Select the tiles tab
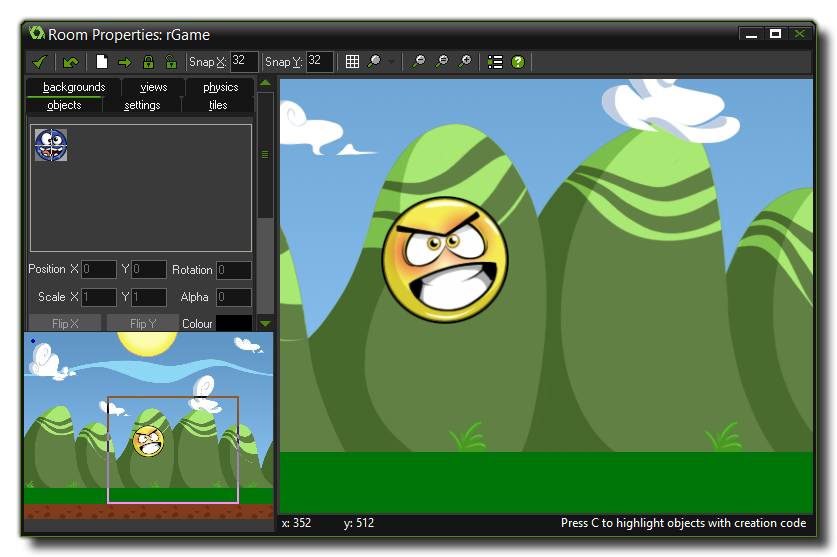 click(218, 105)
